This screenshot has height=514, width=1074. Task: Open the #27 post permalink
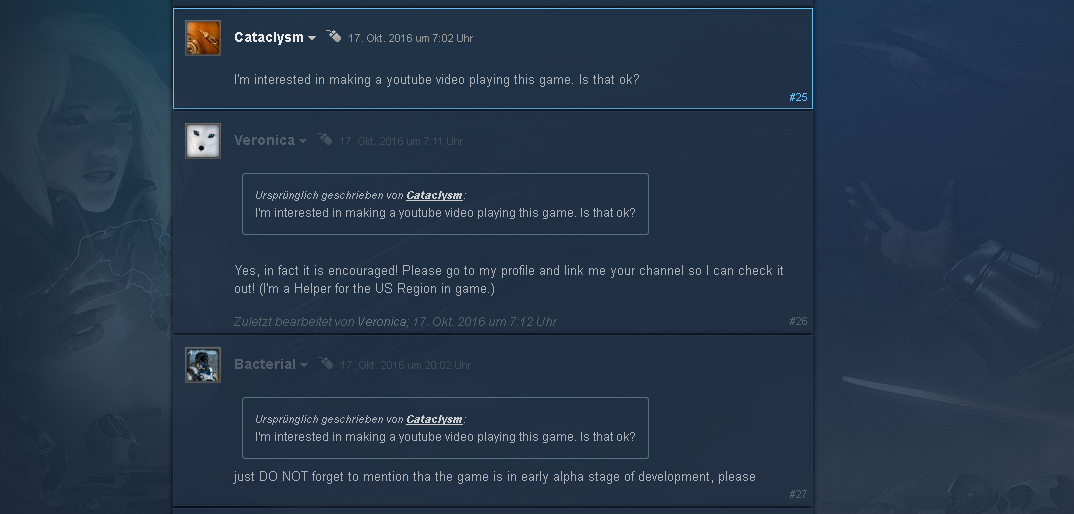click(798, 494)
